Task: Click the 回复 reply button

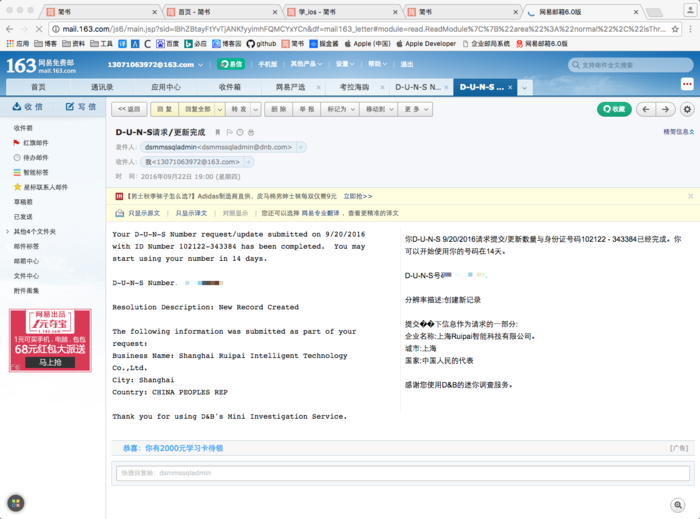Action: (x=165, y=109)
